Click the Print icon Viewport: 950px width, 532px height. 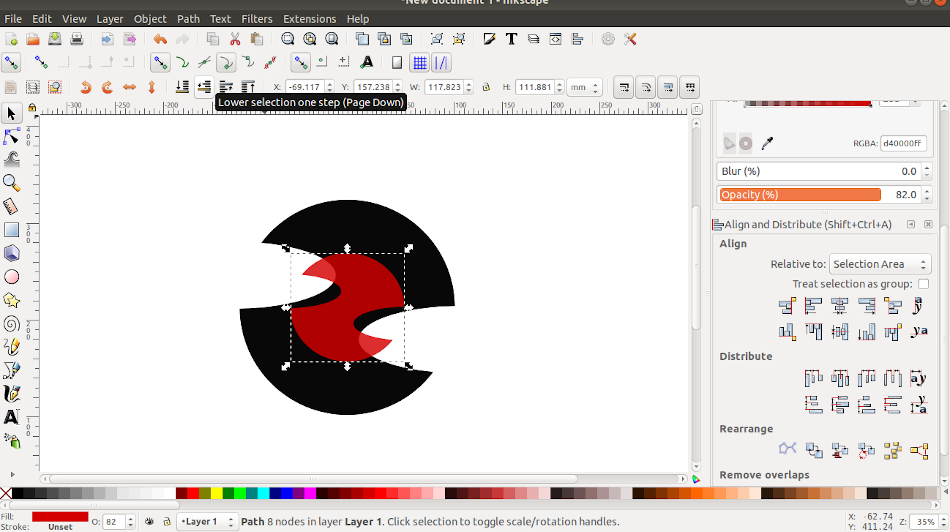76,39
